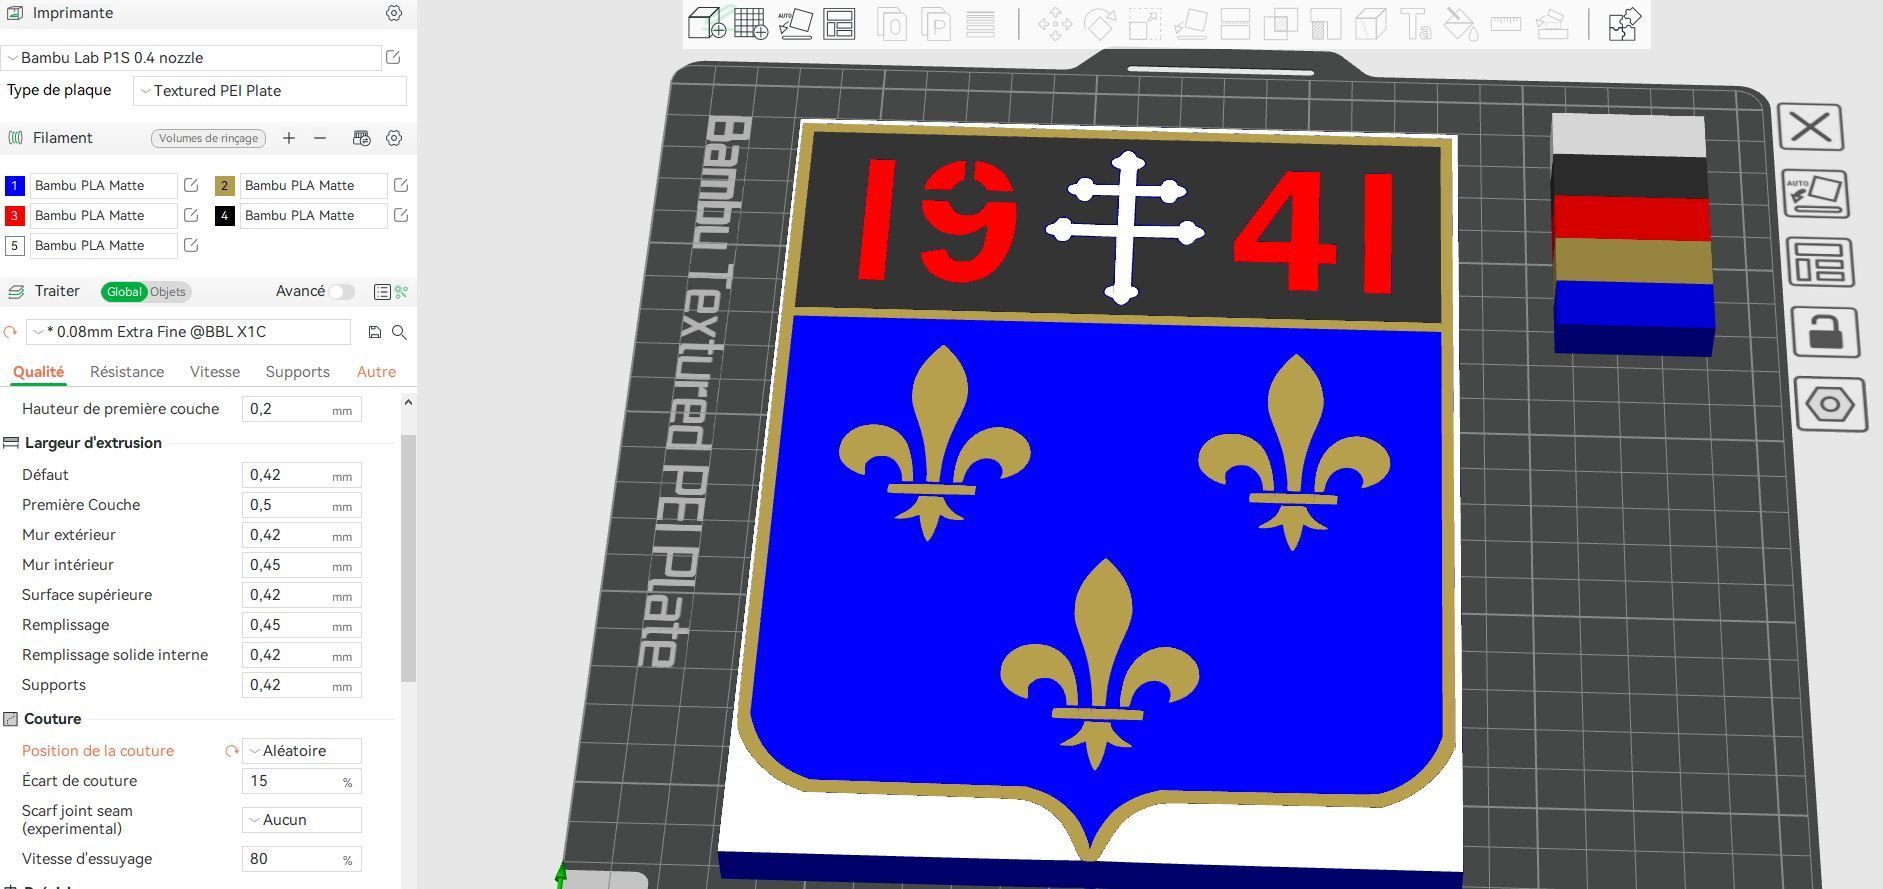Click Auto orient in the top toolbar
Viewport: 1883px width, 889px height.
(795, 23)
